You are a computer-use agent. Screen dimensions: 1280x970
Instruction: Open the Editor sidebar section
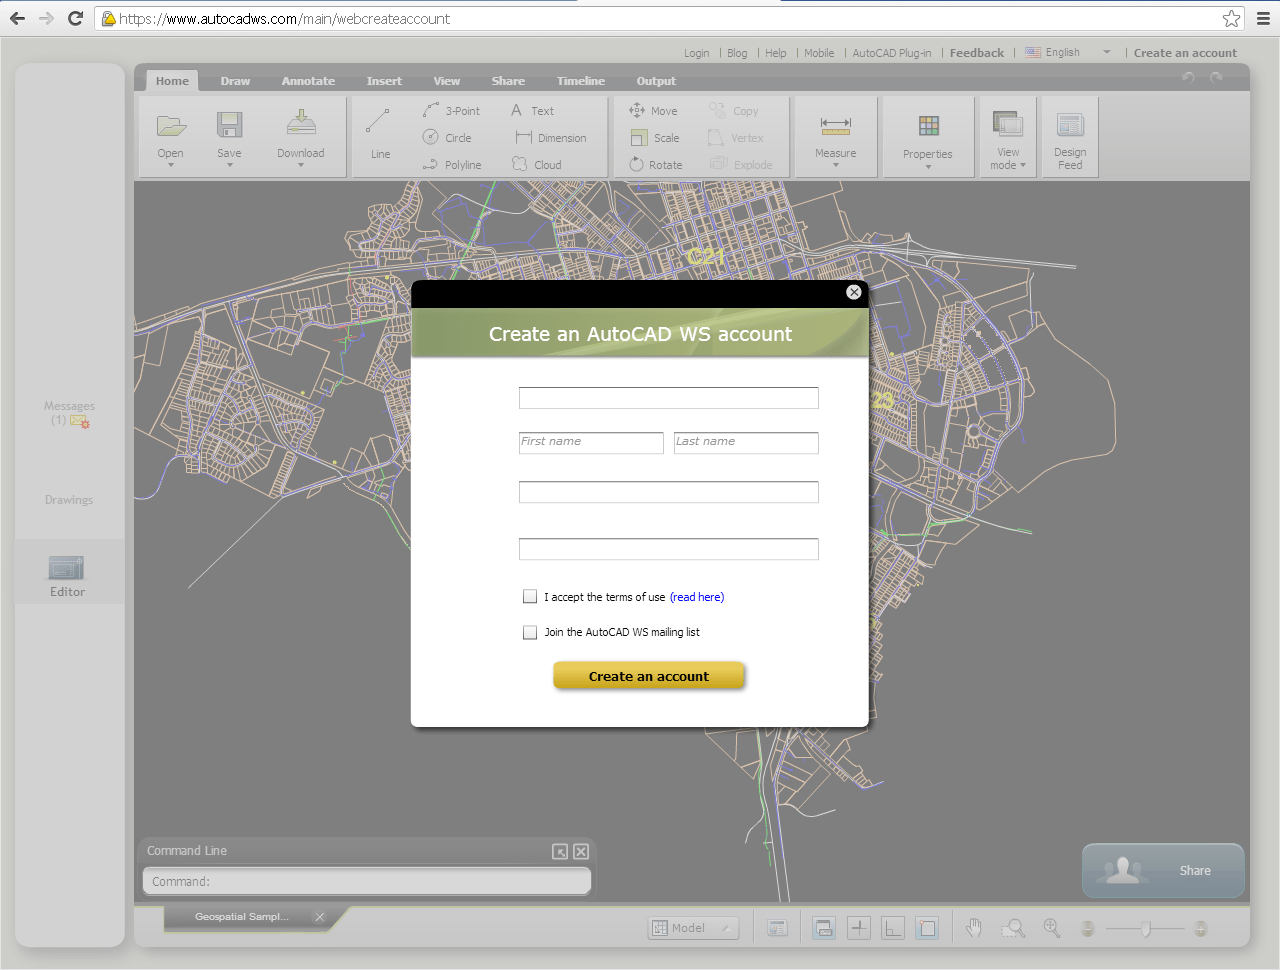click(67, 576)
